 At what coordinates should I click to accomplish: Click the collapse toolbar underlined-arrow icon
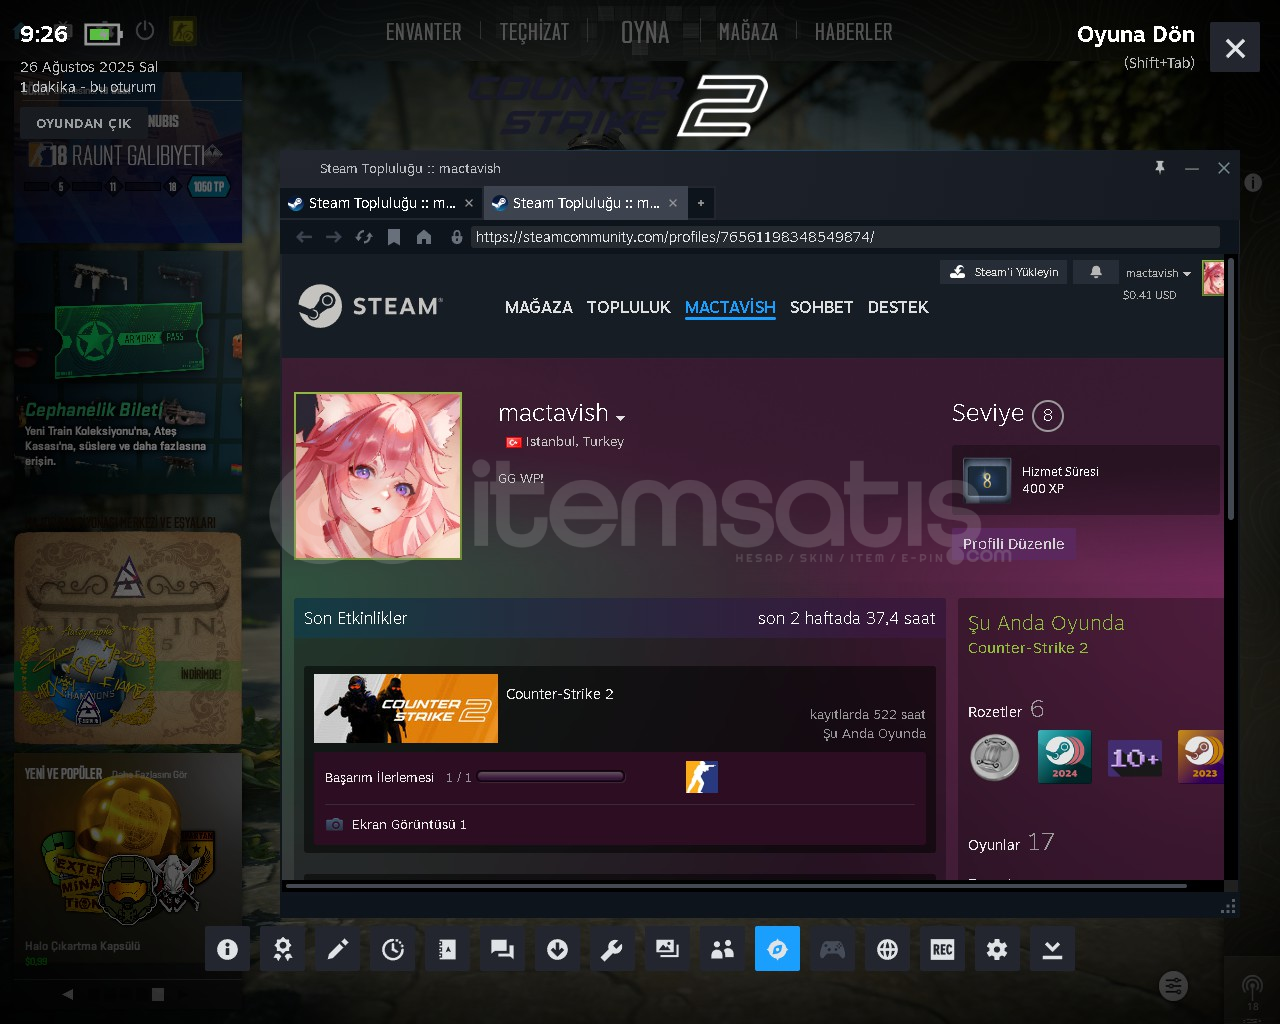[x=1052, y=949]
